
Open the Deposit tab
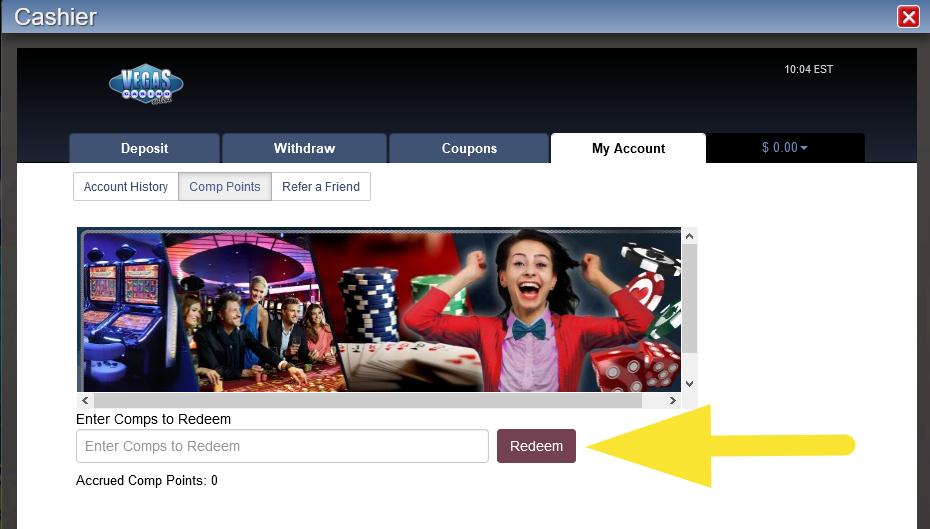coord(144,148)
